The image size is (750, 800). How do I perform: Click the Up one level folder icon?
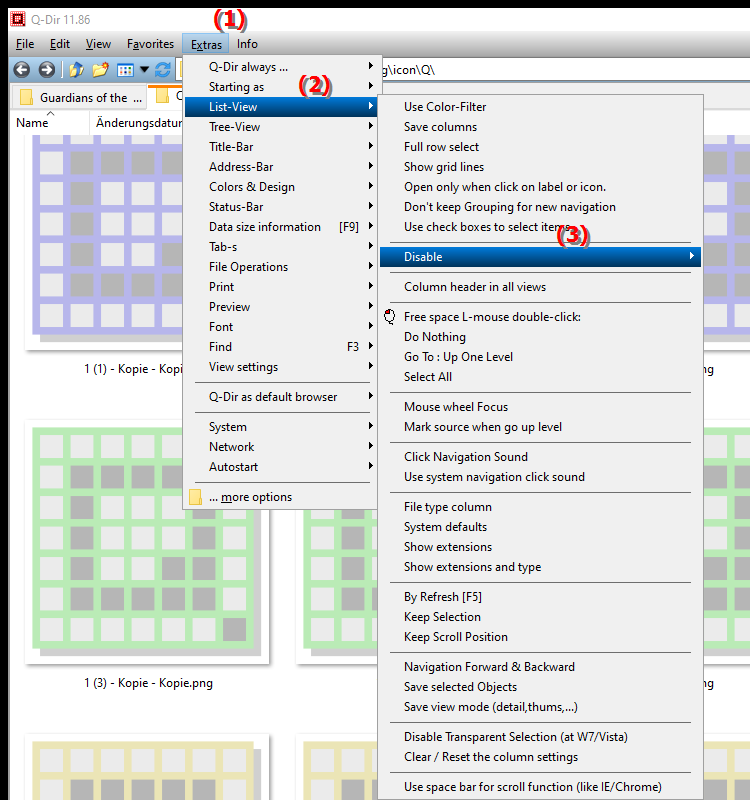76,69
